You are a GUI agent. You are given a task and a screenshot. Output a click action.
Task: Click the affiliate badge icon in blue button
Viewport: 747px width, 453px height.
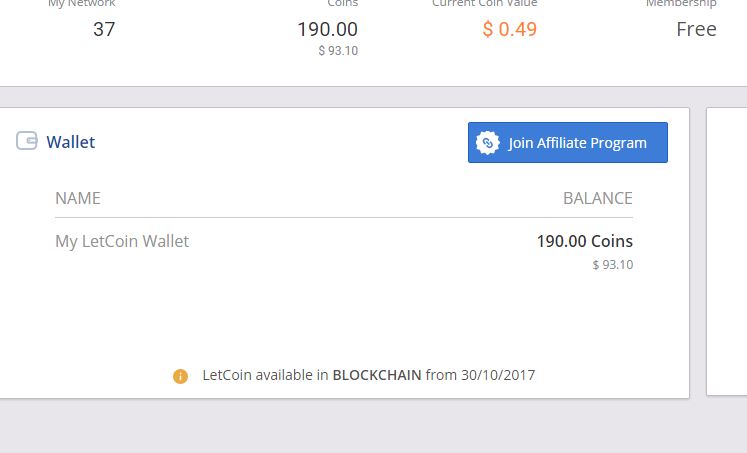point(487,143)
